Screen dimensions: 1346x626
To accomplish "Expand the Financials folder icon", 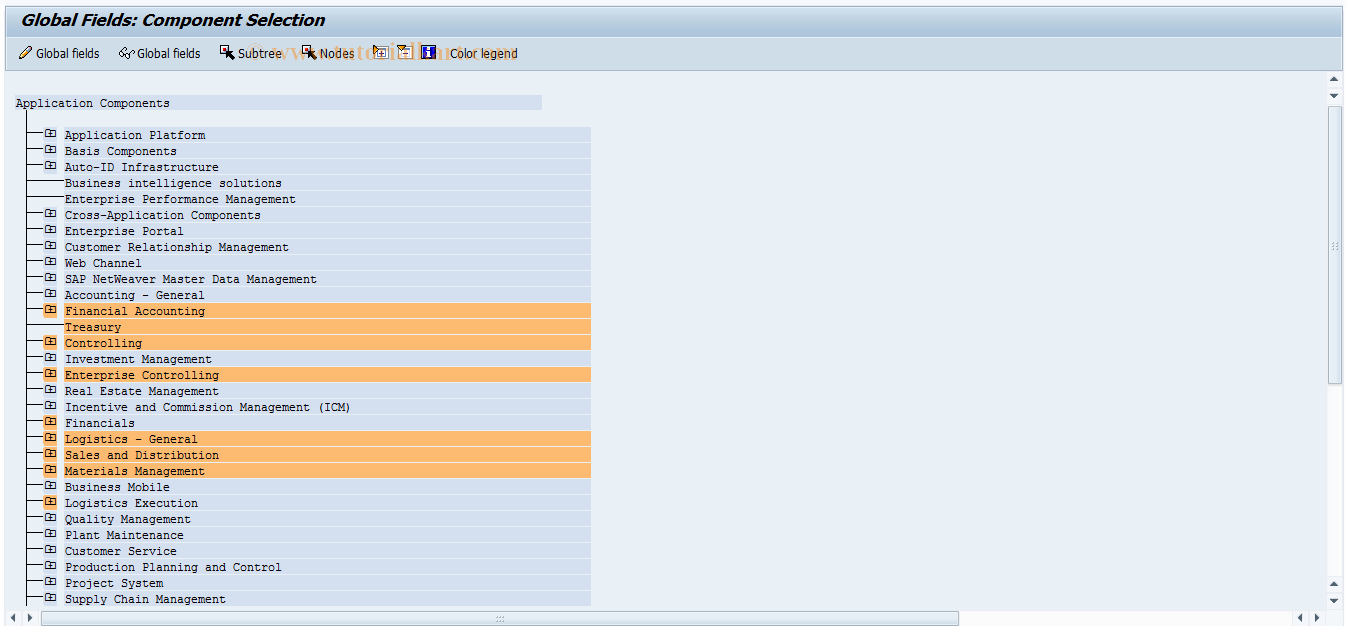I will (x=50, y=422).
